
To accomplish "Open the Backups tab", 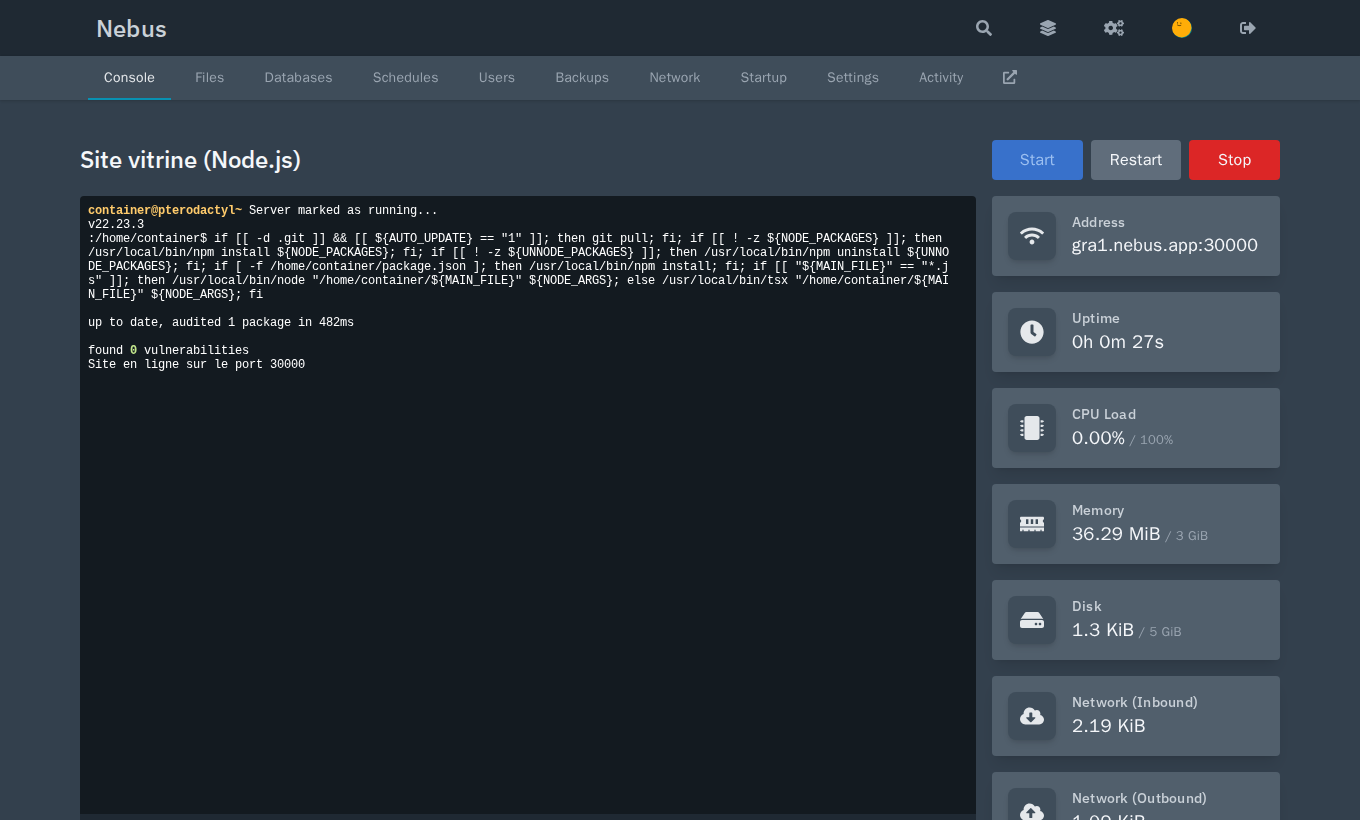I will coord(582,78).
